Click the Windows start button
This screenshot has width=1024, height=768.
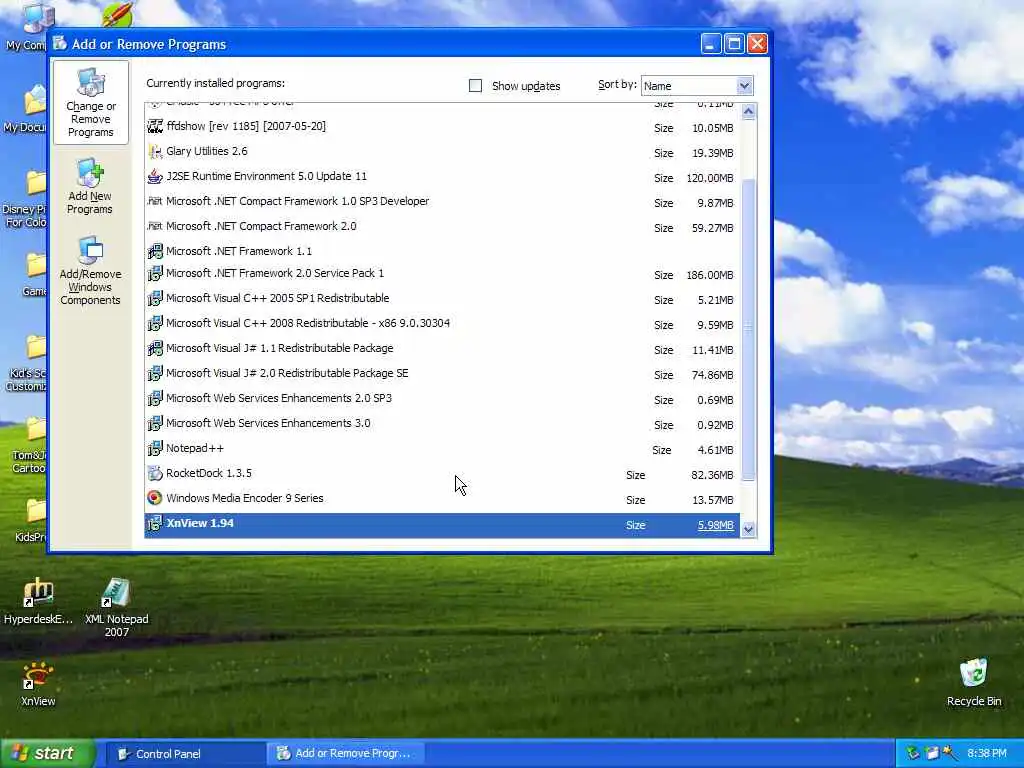47,753
